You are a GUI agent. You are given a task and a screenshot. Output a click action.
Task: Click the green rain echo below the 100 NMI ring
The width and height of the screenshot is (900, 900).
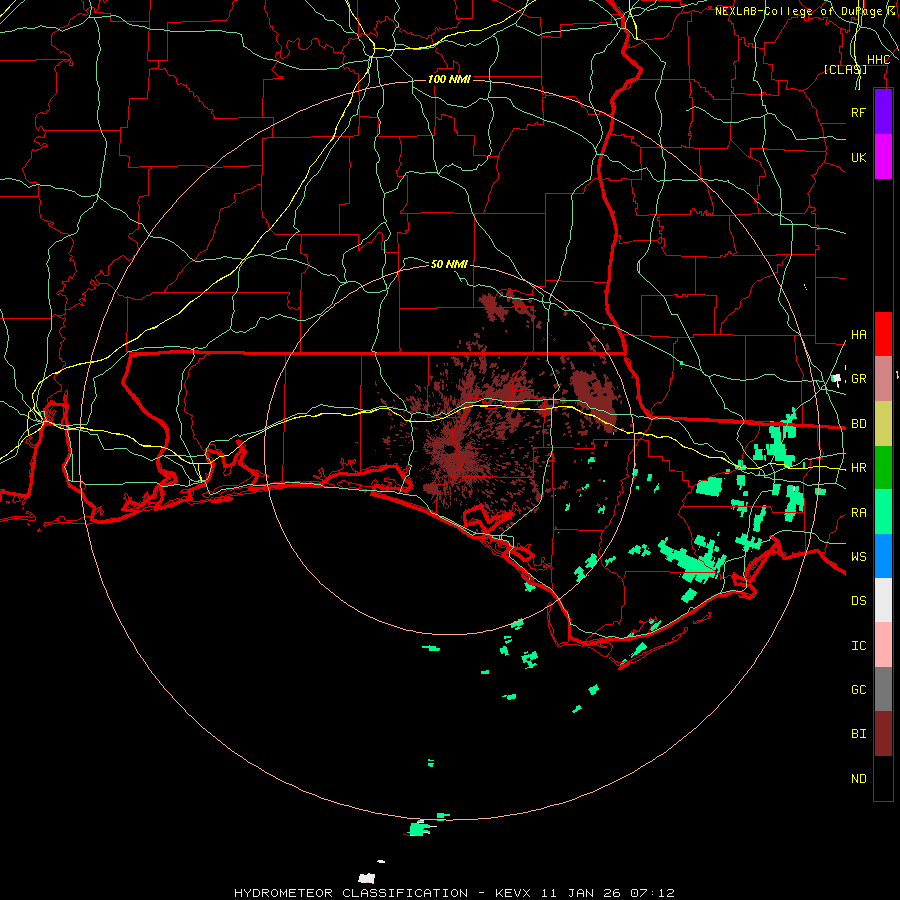(420, 828)
